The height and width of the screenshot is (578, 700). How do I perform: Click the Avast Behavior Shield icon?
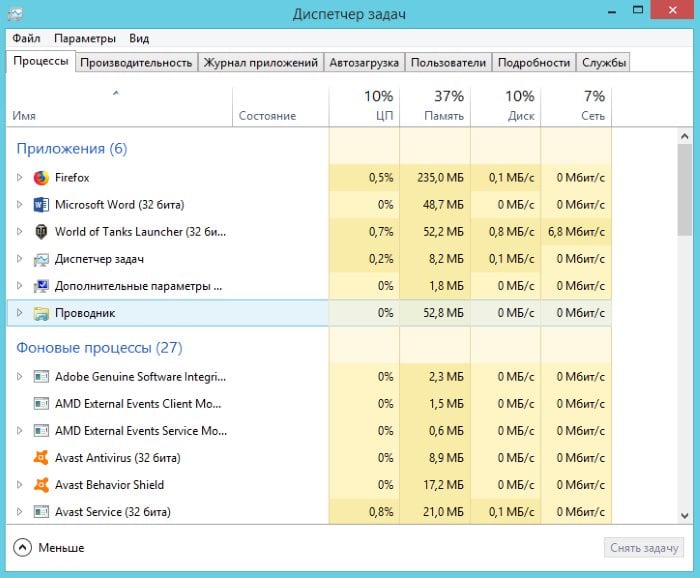[41, 485]
